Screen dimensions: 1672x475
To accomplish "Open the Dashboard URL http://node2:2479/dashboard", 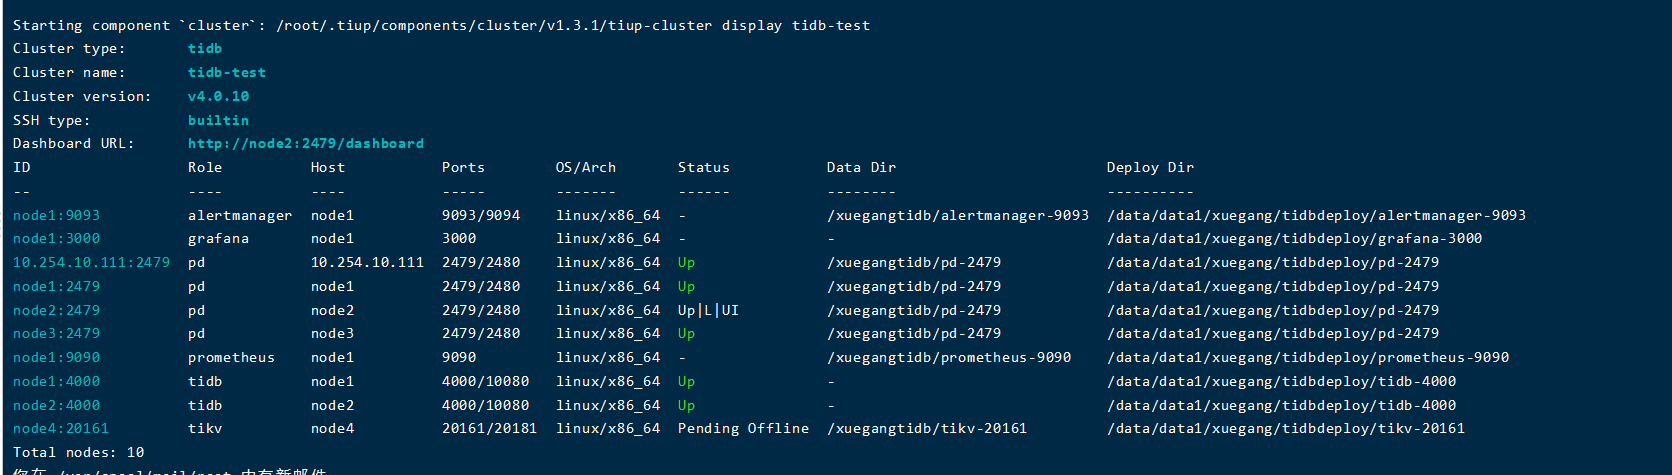I will pyautogui.click(x=305, y=144).
